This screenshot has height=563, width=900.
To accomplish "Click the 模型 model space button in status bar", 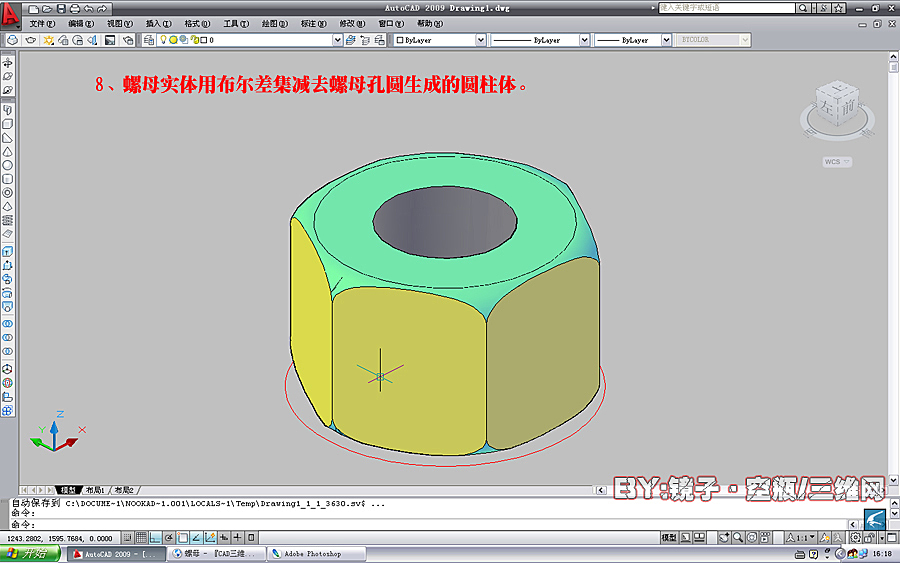I will click(669, 538).
